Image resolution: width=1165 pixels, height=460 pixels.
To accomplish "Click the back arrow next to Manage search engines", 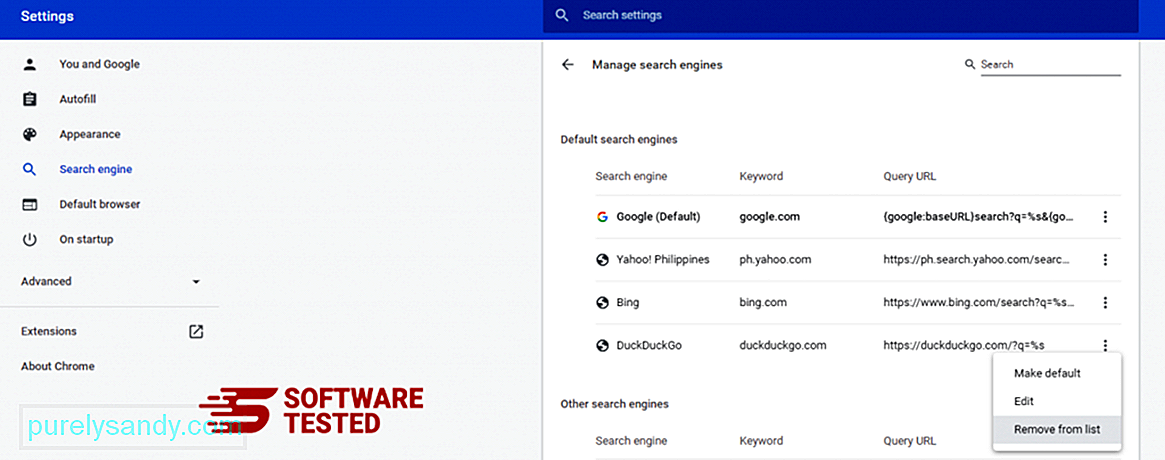I will [568, 65].
